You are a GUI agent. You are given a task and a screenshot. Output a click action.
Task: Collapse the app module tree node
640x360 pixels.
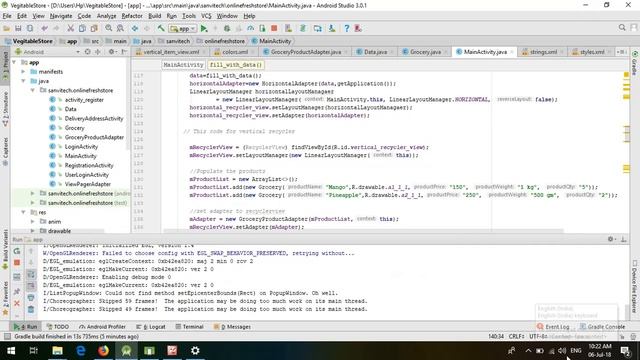click(15, 62)
